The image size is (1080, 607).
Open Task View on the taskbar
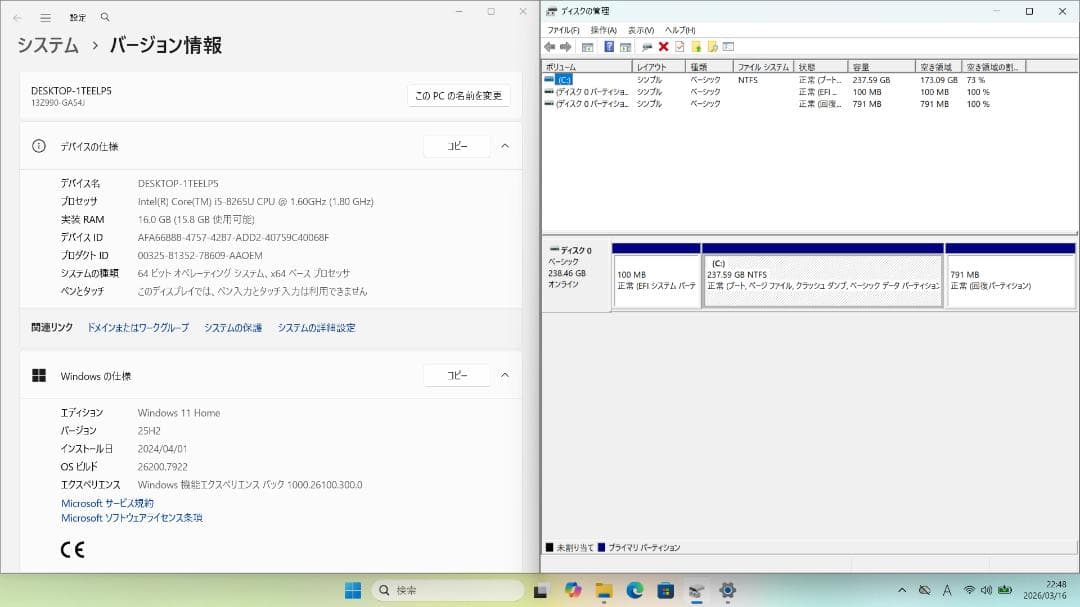[541, 590]
